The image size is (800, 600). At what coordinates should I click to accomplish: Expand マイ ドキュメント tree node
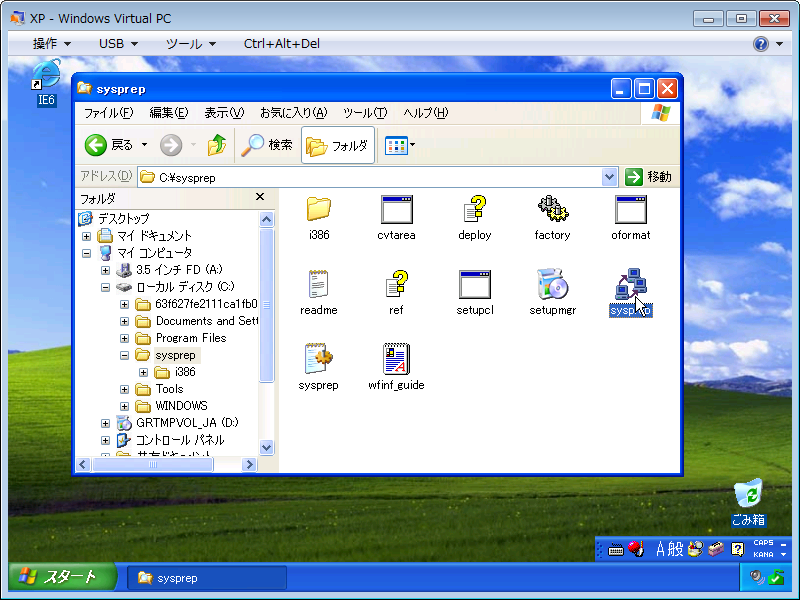[x=86, y=236]
